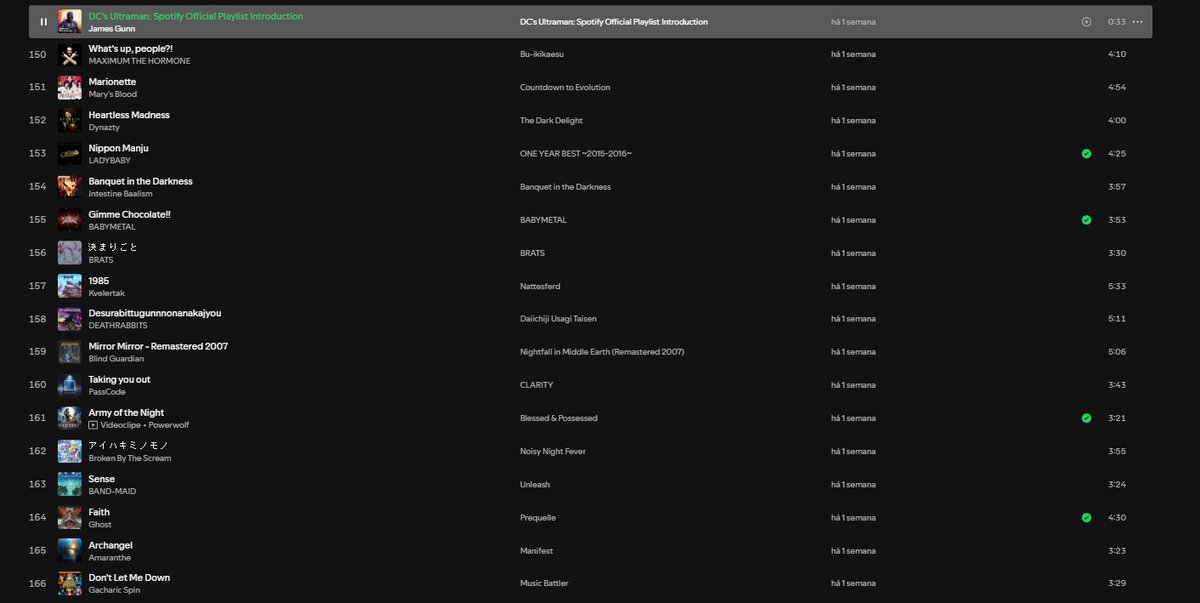Open album Countdown to Evolution
This screenshot has width=1200, height=603.
coord(565,87)
